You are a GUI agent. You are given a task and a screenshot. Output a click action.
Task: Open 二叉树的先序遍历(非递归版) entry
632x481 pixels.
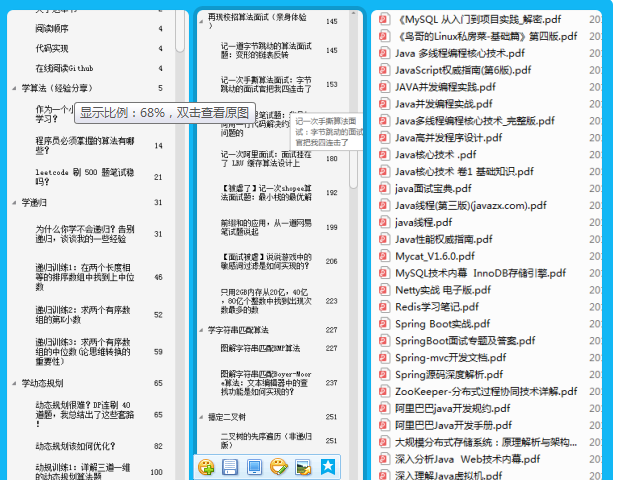click(x=266, y=441)
